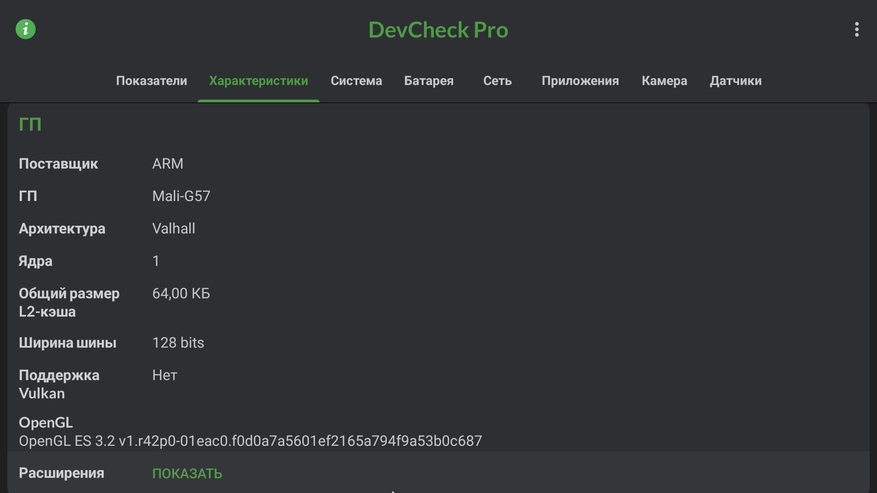Click the DevCheck Pro title
877x493 pixels.
[x=438, y=30]
